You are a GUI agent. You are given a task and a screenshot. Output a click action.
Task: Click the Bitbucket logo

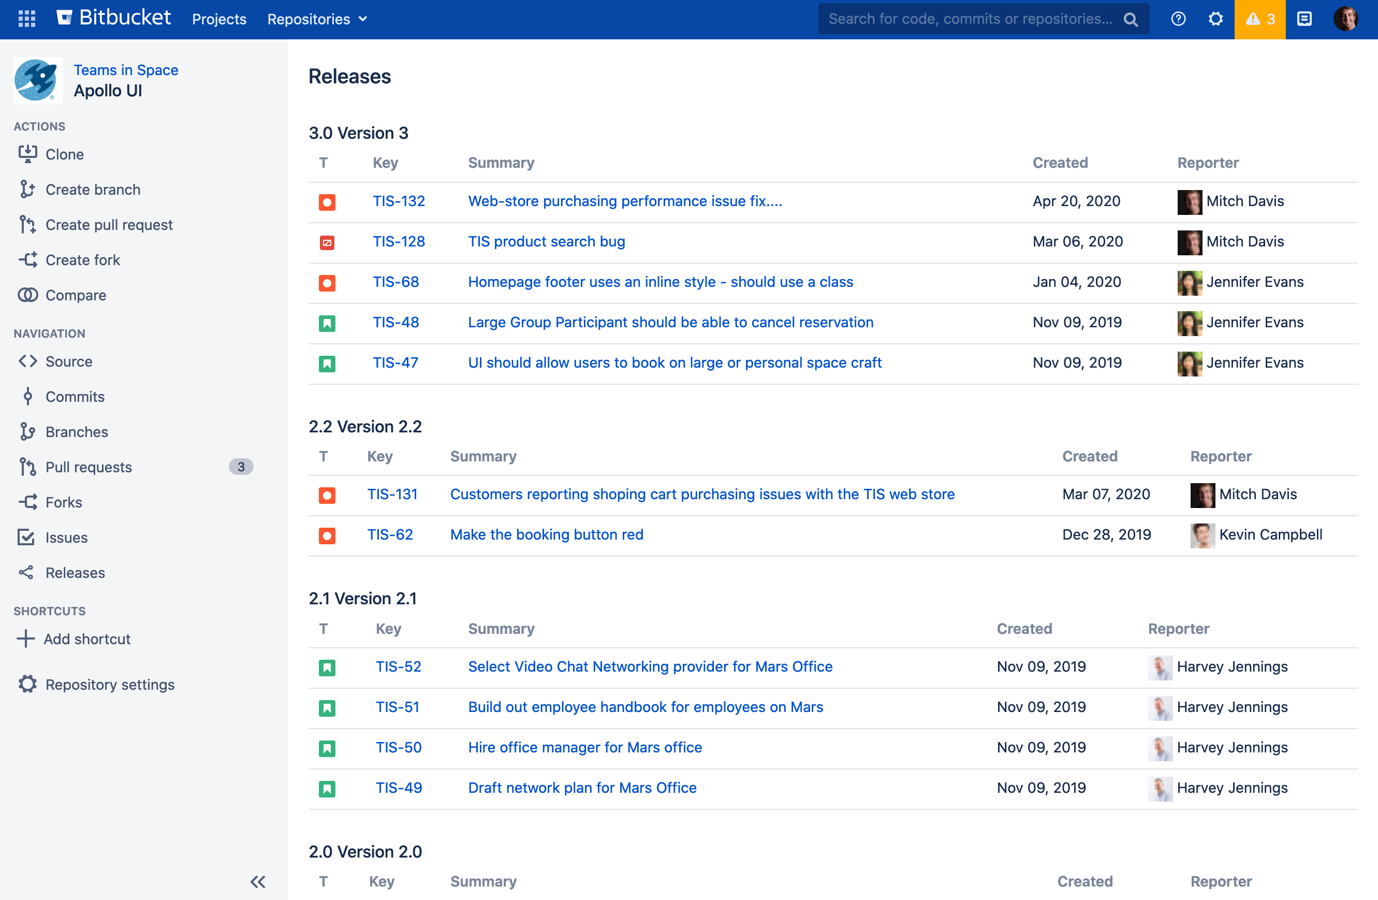(113, 18)
